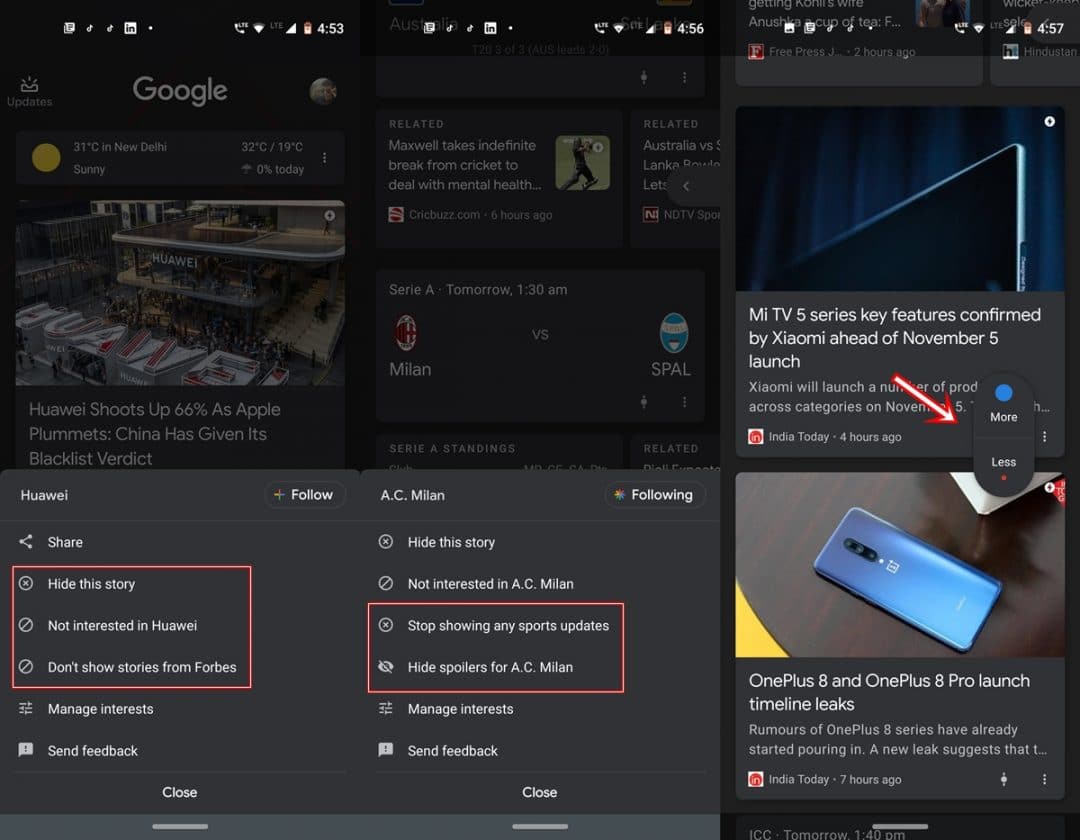Open OnePlus story three-dot menu
Screen dimensions: 1080x840
coord(1044,779)
